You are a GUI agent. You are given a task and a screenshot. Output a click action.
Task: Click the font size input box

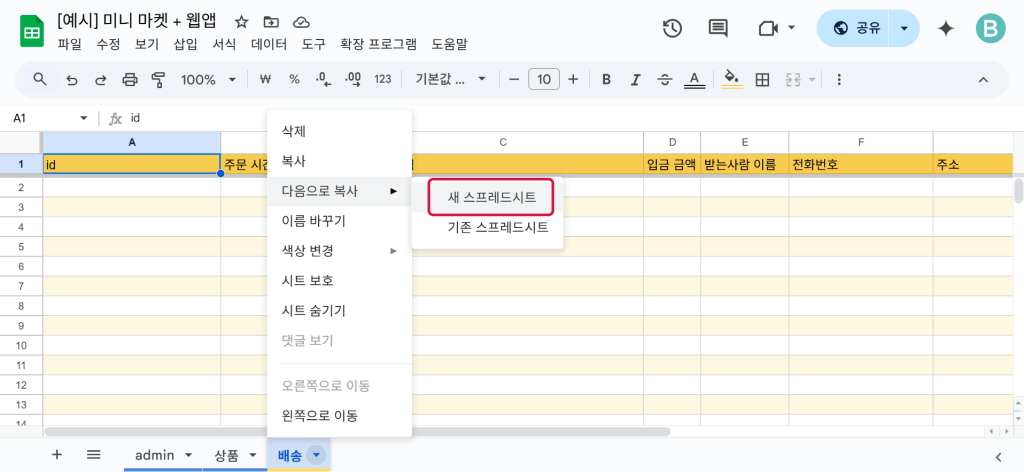click(543, 79)
